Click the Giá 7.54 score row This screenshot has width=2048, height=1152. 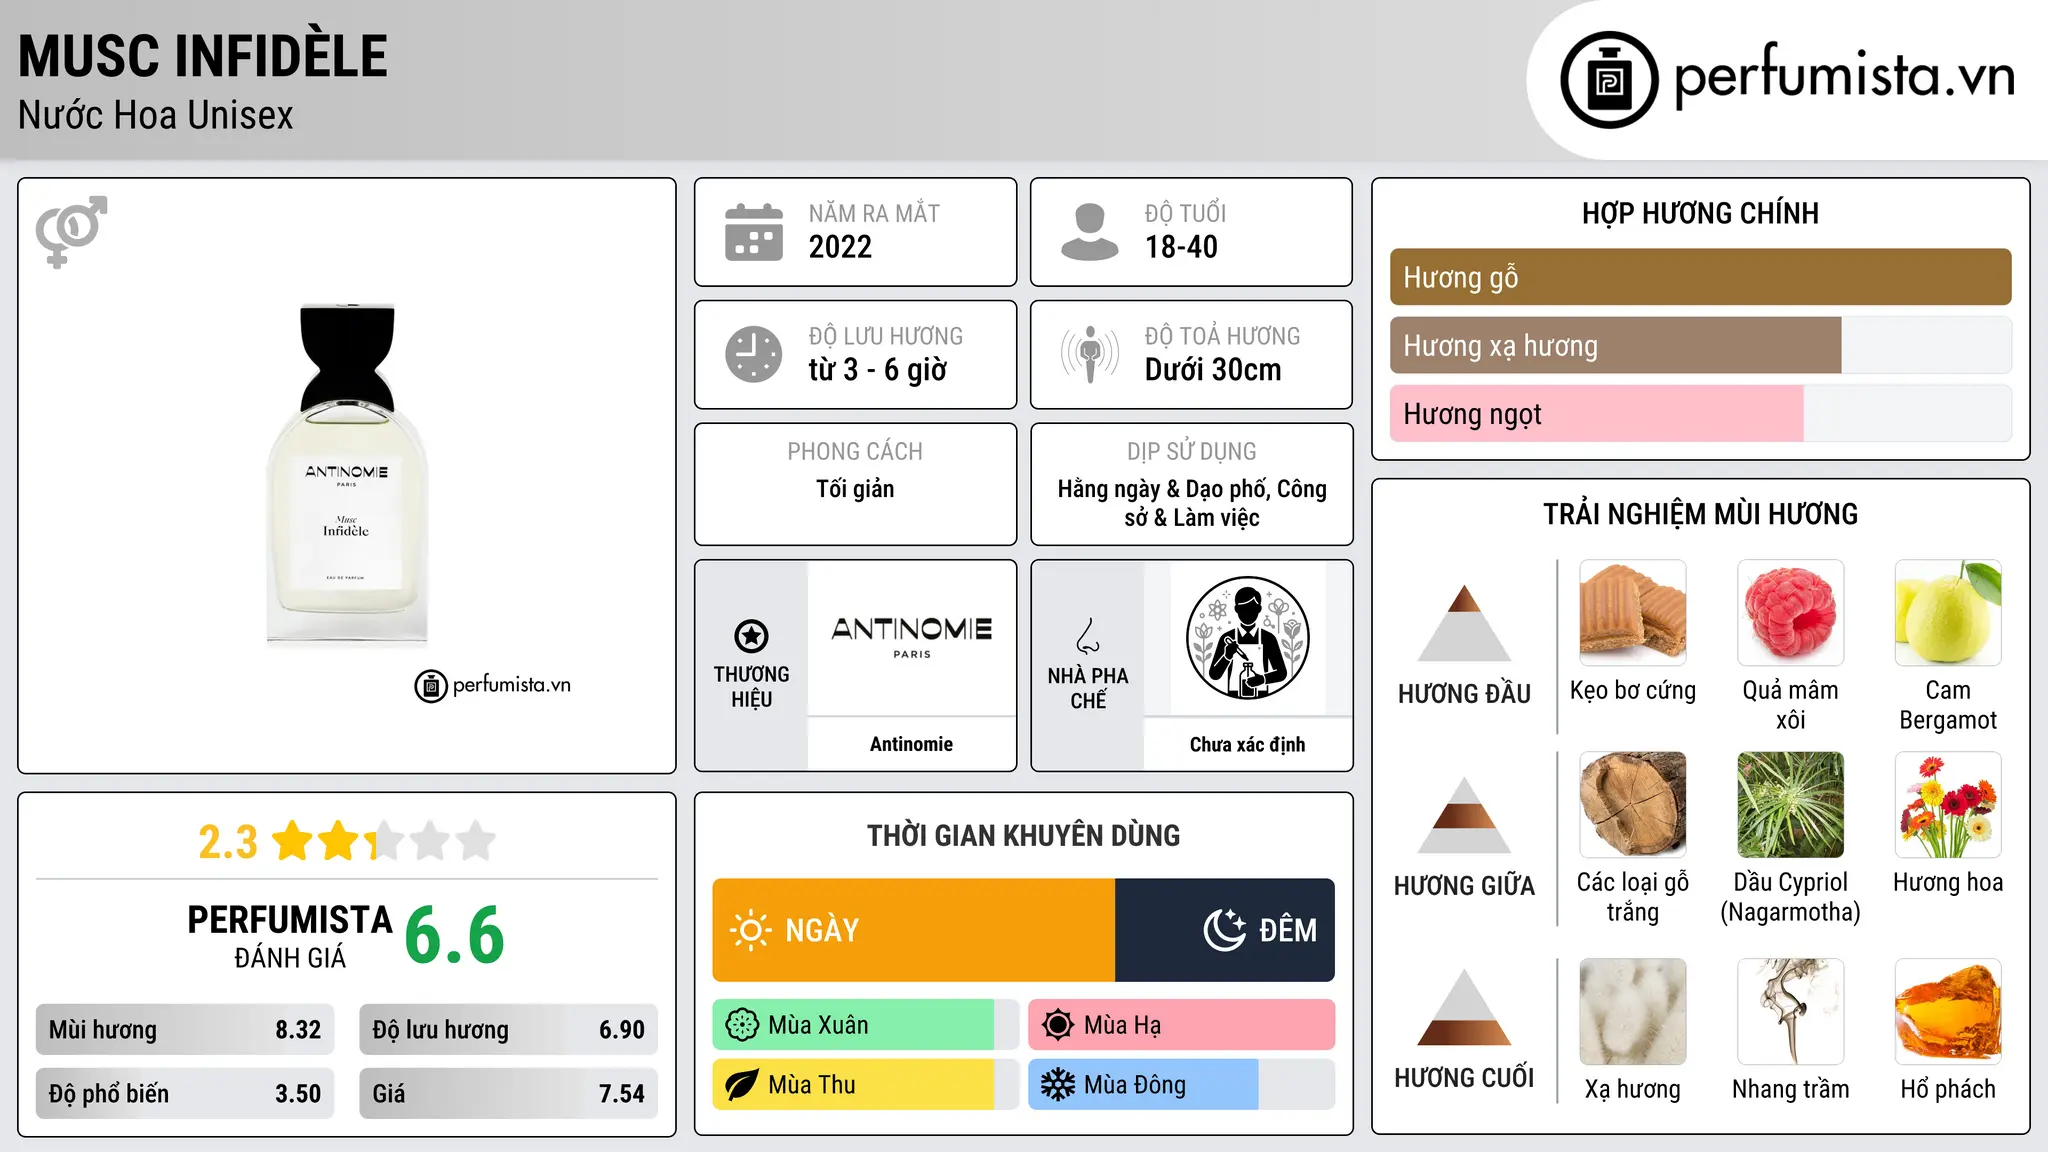point(508,1093)
